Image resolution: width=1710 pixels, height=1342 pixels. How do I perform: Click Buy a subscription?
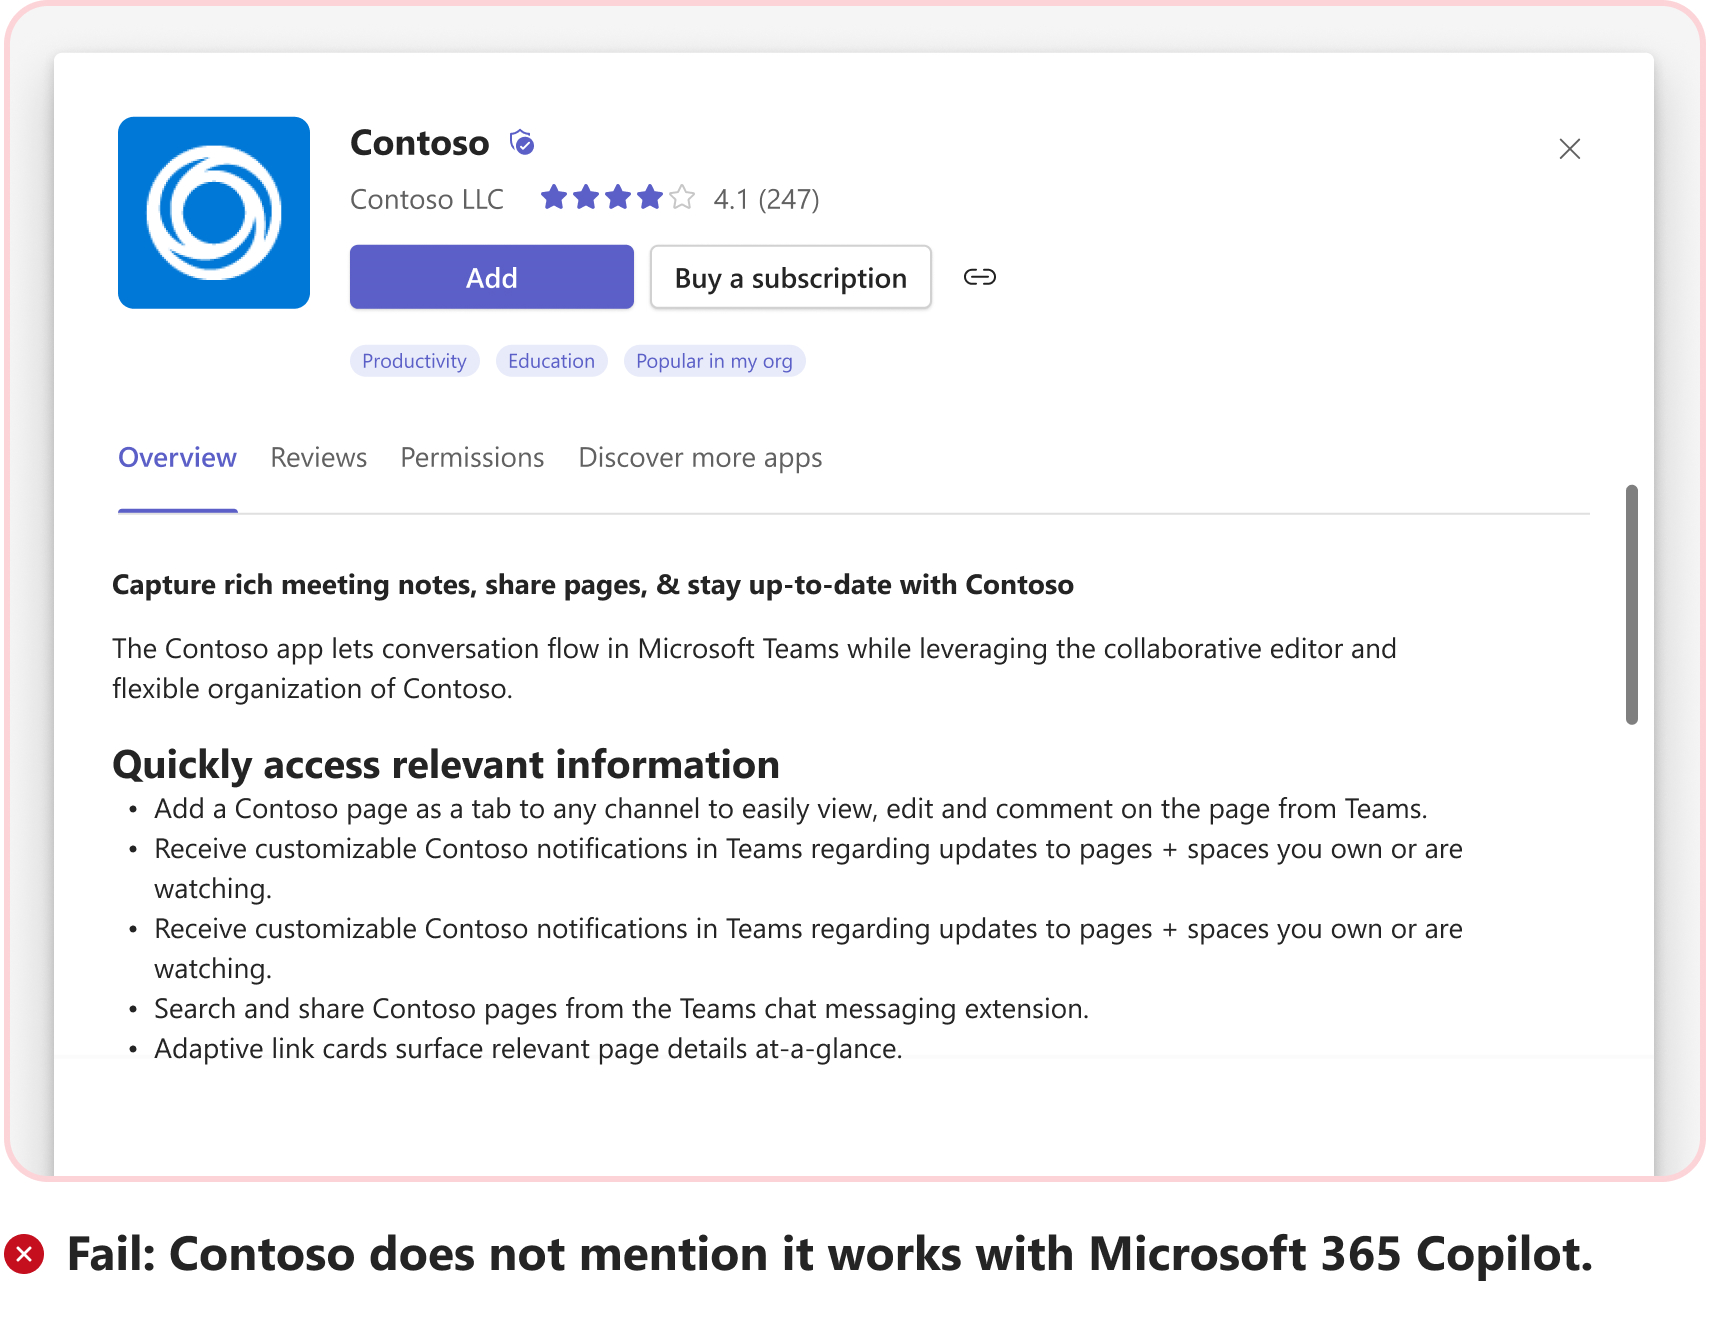click(790, 277)
